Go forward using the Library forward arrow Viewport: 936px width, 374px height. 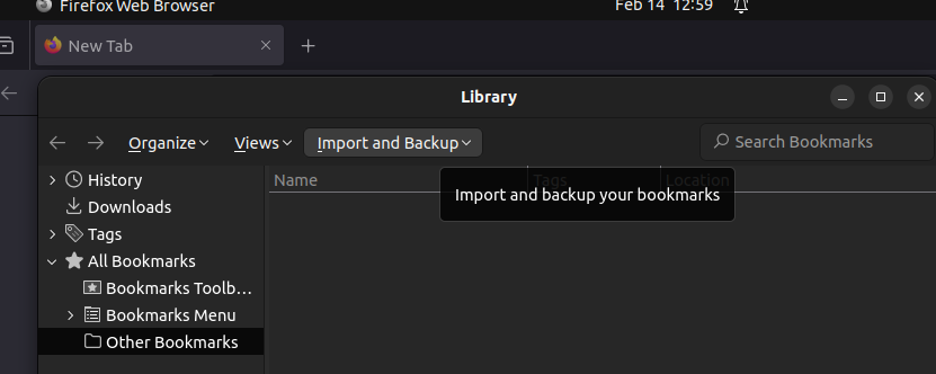pyautogui.click(x=96, y=143)
